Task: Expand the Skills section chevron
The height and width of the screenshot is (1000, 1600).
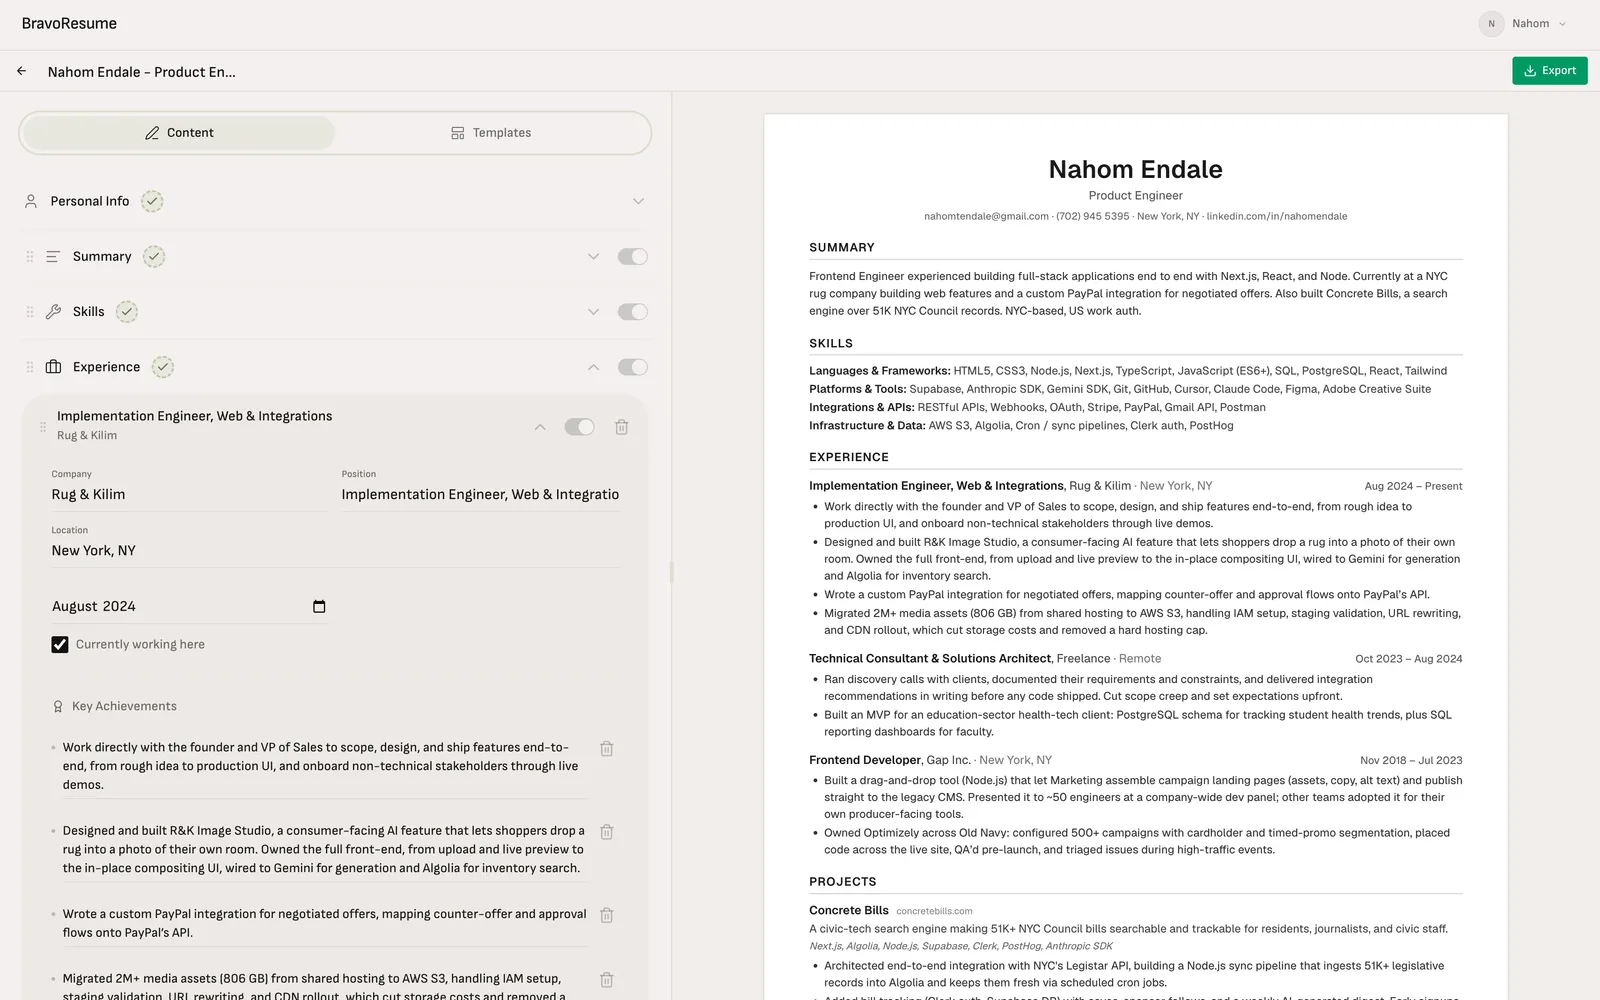Action: 593,312
